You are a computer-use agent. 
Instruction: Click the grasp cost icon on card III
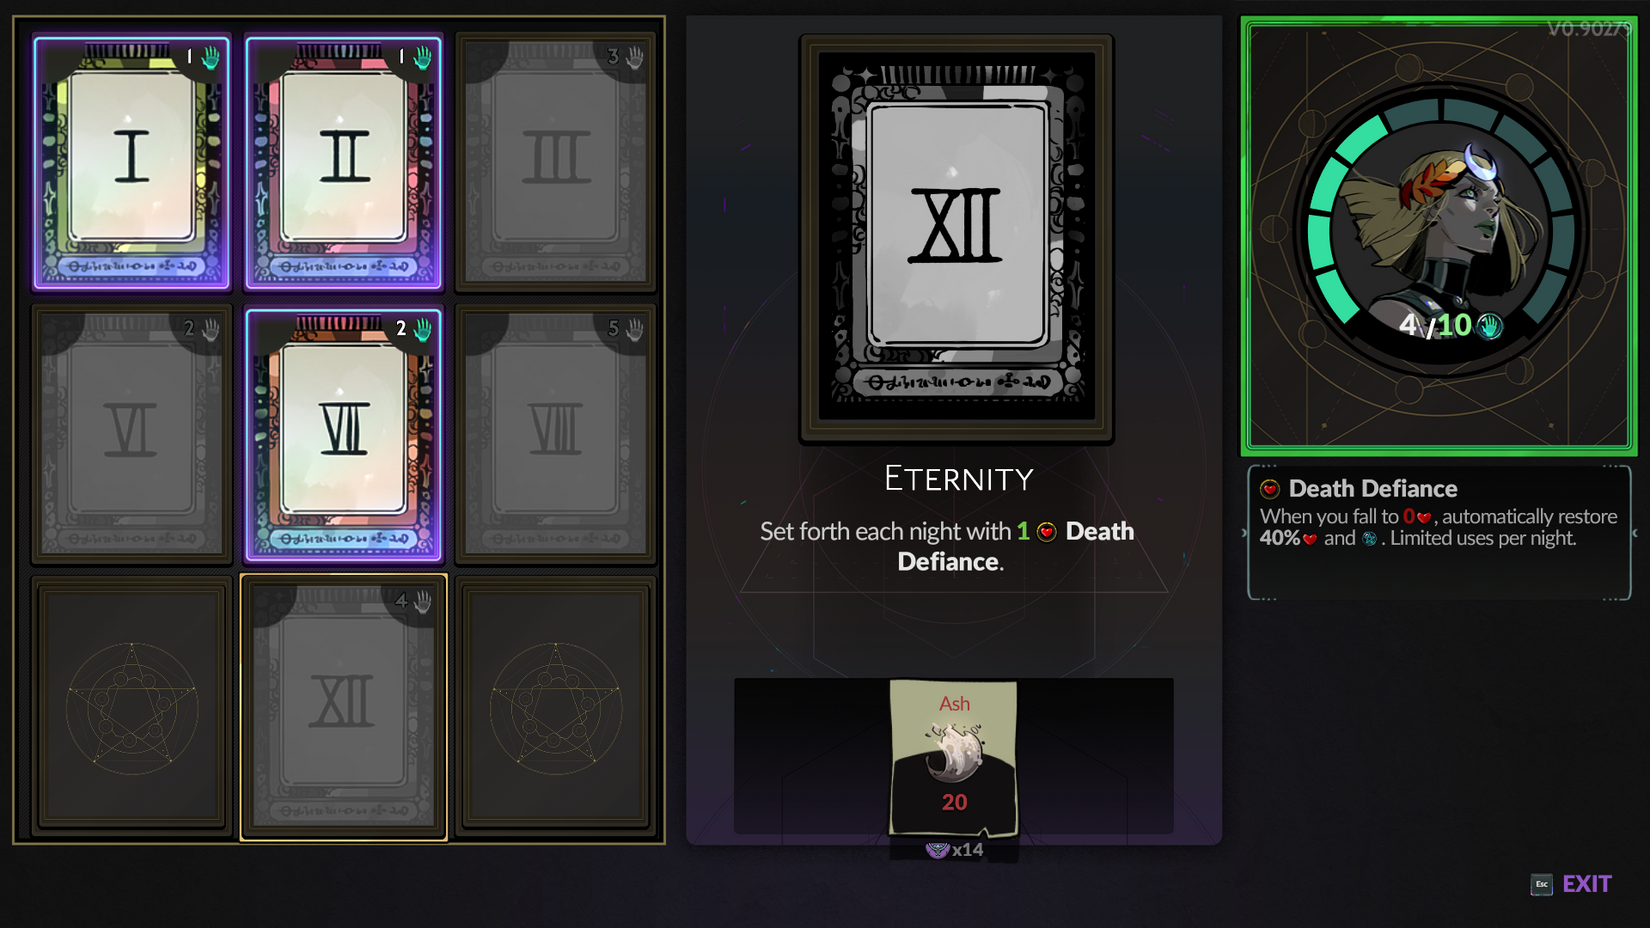pyautogui.click(x=635, y=57)
